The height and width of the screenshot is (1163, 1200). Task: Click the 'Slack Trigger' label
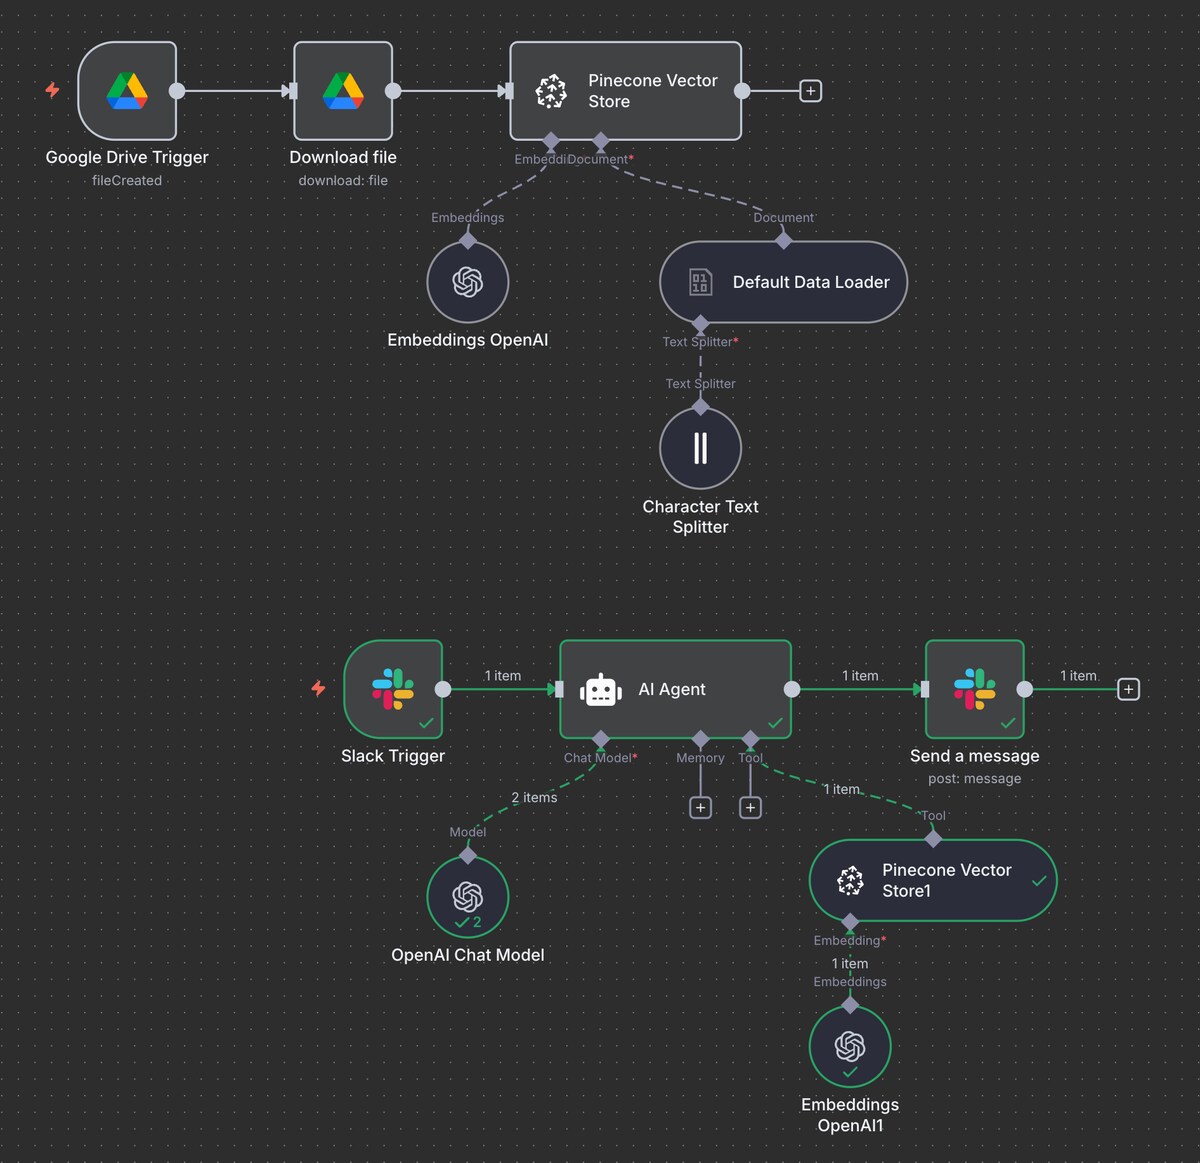(393, 756)
